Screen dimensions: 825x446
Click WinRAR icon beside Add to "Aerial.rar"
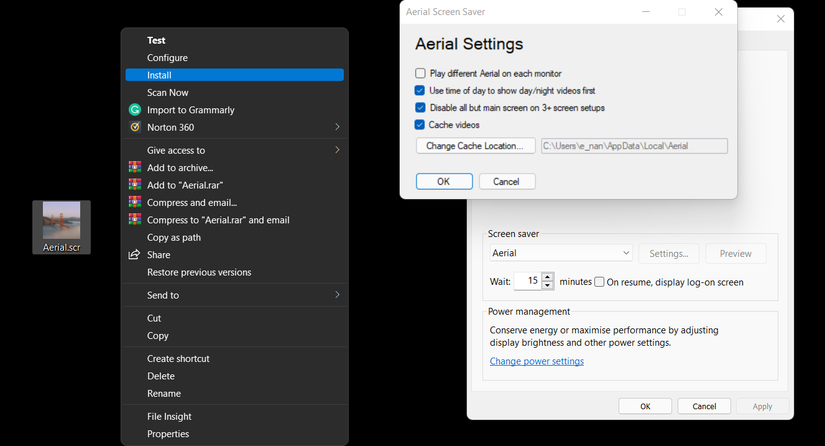point(135,185)
